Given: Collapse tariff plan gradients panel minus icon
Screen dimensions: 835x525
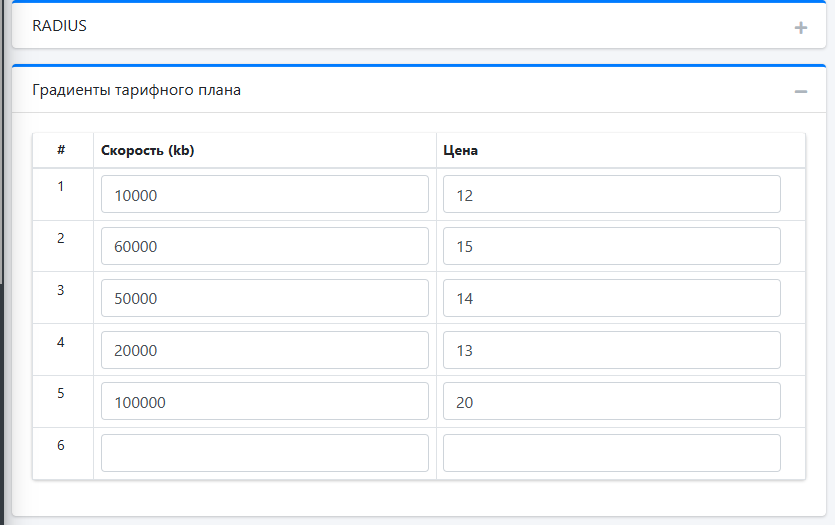Looking at the screenshot, I should [800, 92].
